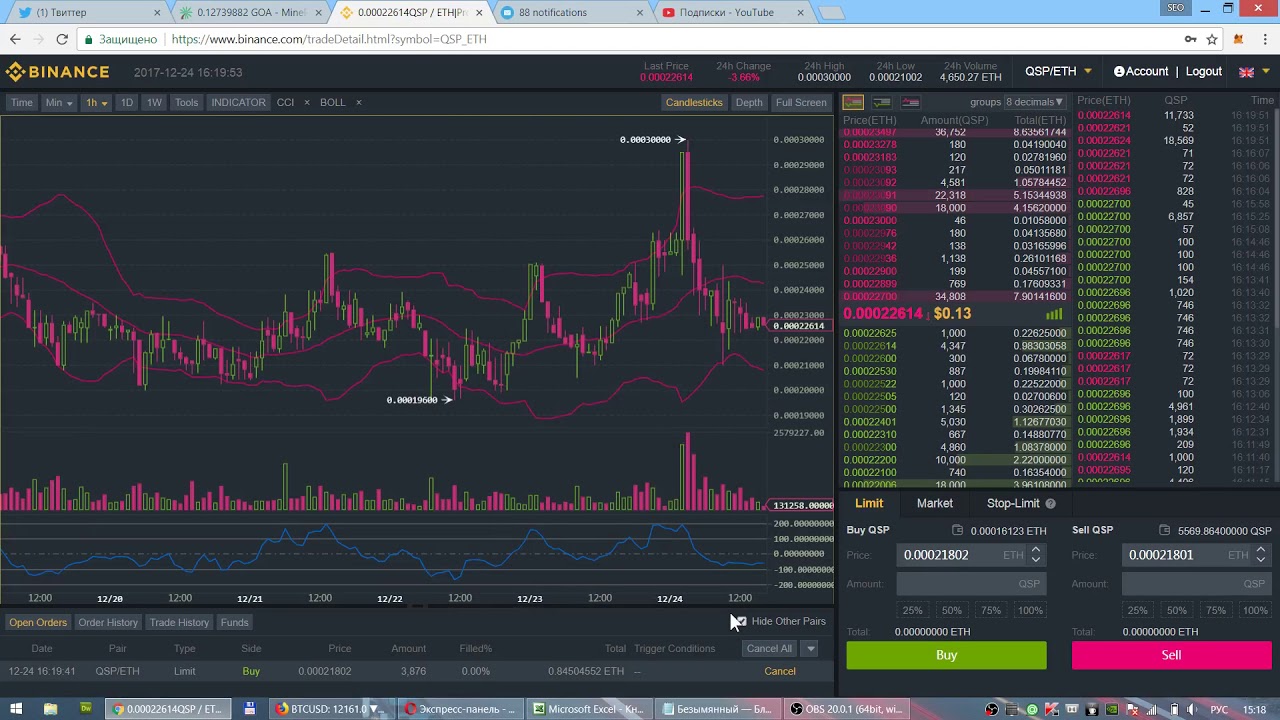Switch to the Limit order tab
This screenshot has width=1280, height=720.
click(x=869, y=504)
